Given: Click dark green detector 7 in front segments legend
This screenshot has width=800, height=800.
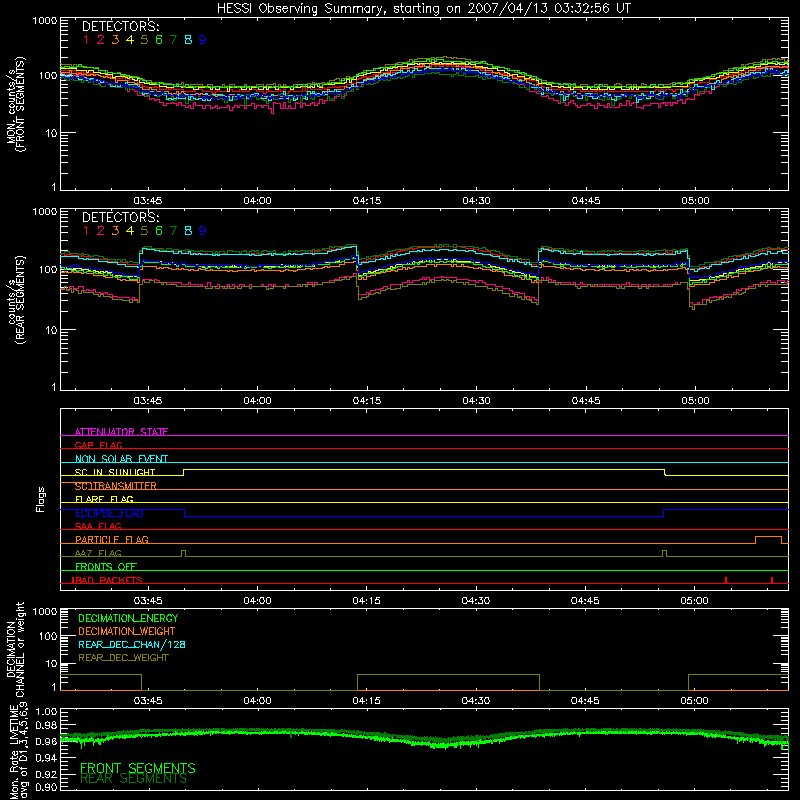Looking at the screenshot, I should point(173,40).
